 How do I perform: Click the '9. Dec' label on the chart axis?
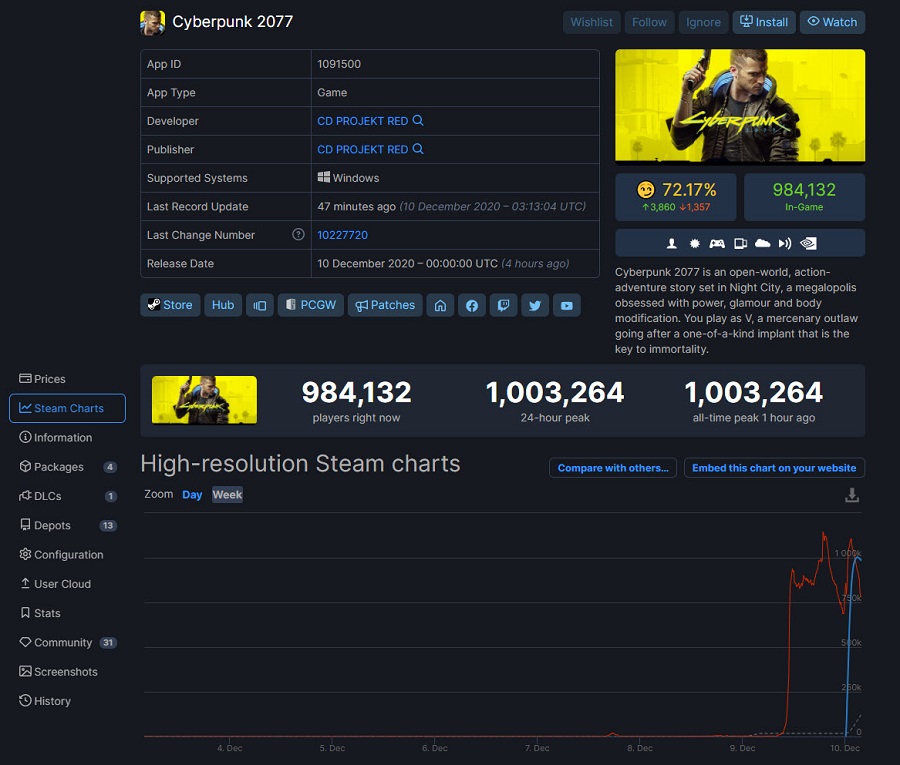(x=742, y=748)
